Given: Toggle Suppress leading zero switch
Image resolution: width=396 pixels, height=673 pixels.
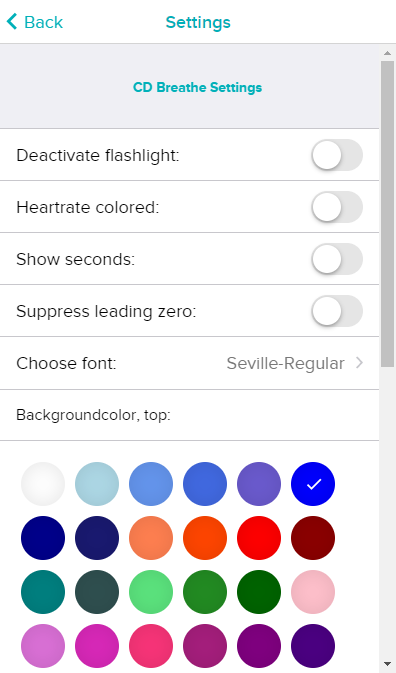Looking at the screenshot, I should point(337,311).
